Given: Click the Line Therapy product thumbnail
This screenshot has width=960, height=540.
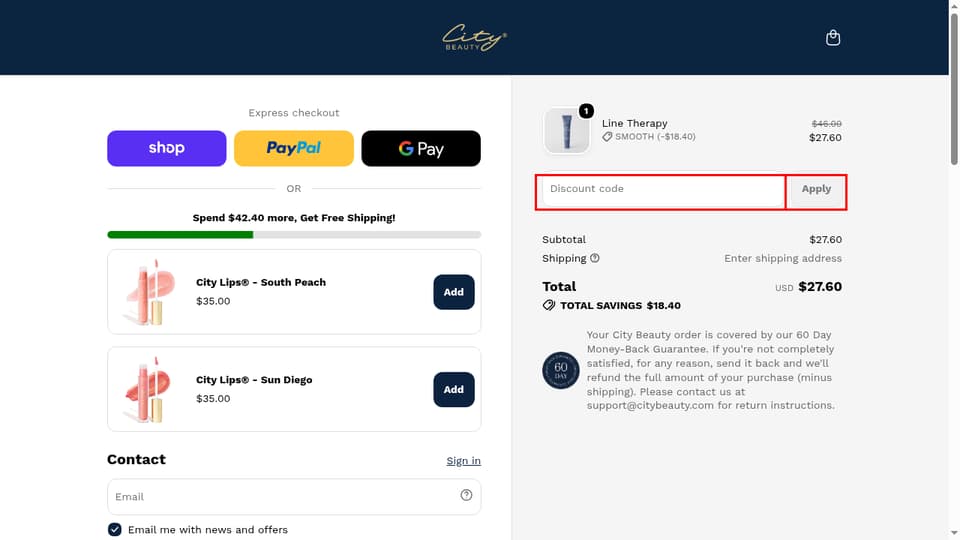Looking at the screenshot, I should point(567,131).
